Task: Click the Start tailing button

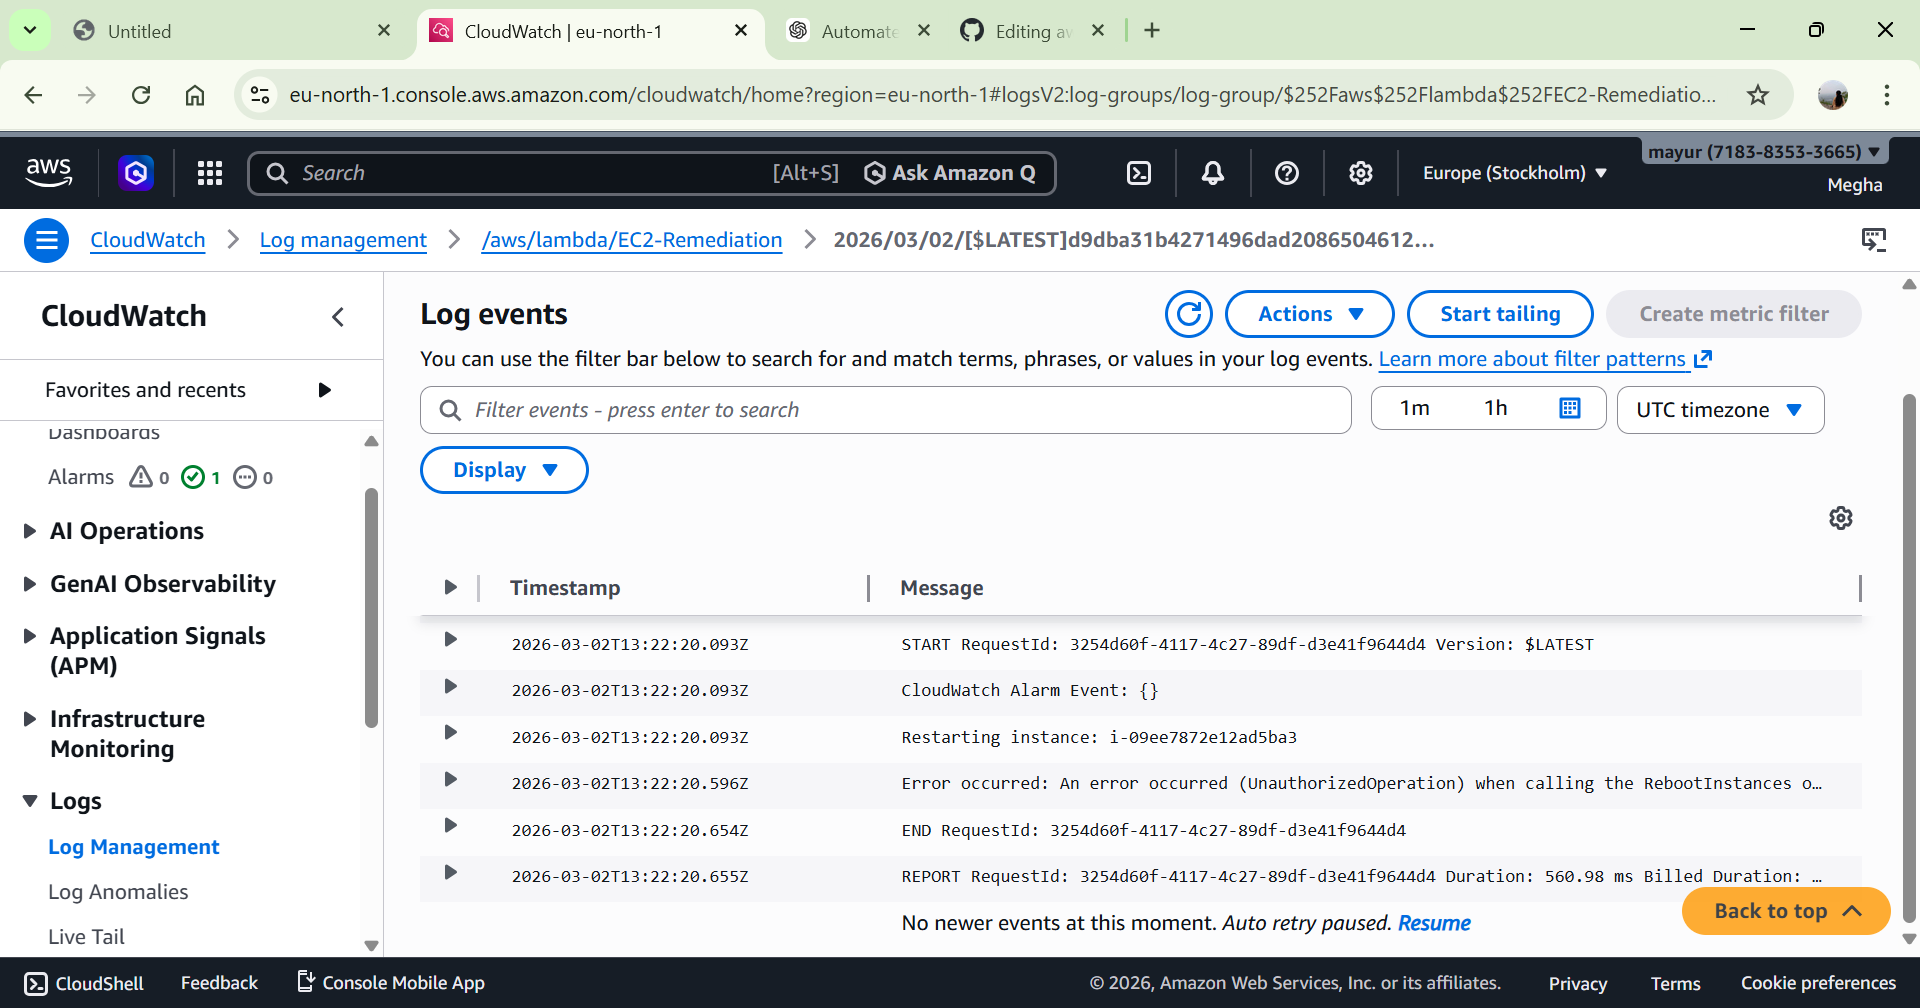Action: pos(1500,314)
